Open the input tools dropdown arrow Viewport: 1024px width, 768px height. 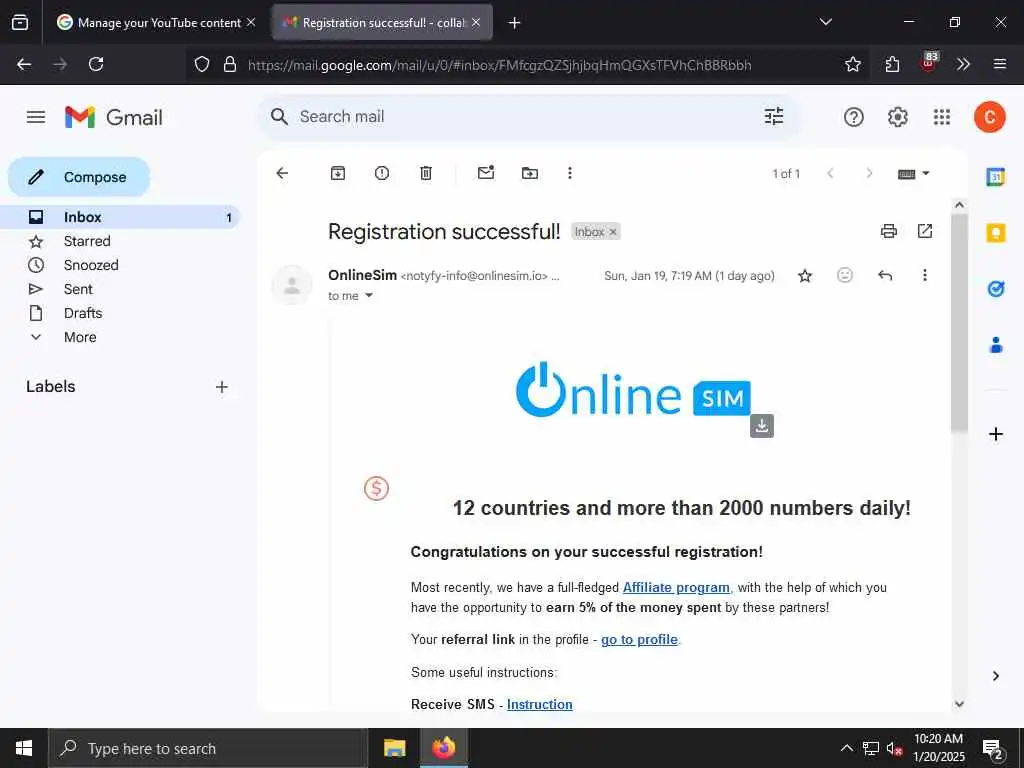coord(925,174)
